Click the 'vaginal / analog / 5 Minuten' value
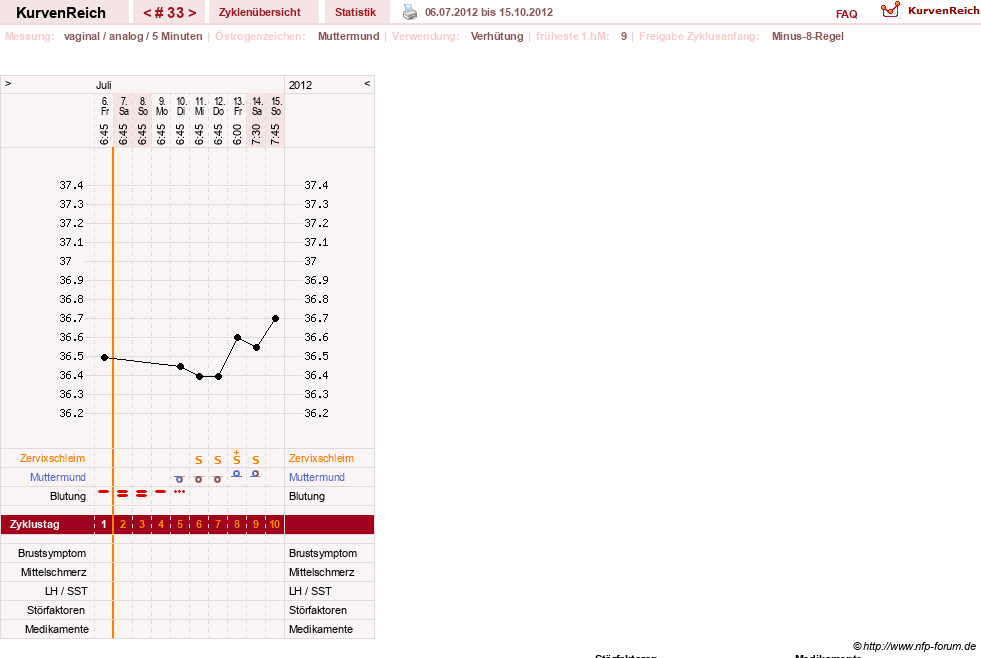 pyautogui.click(x=133, y=36)
